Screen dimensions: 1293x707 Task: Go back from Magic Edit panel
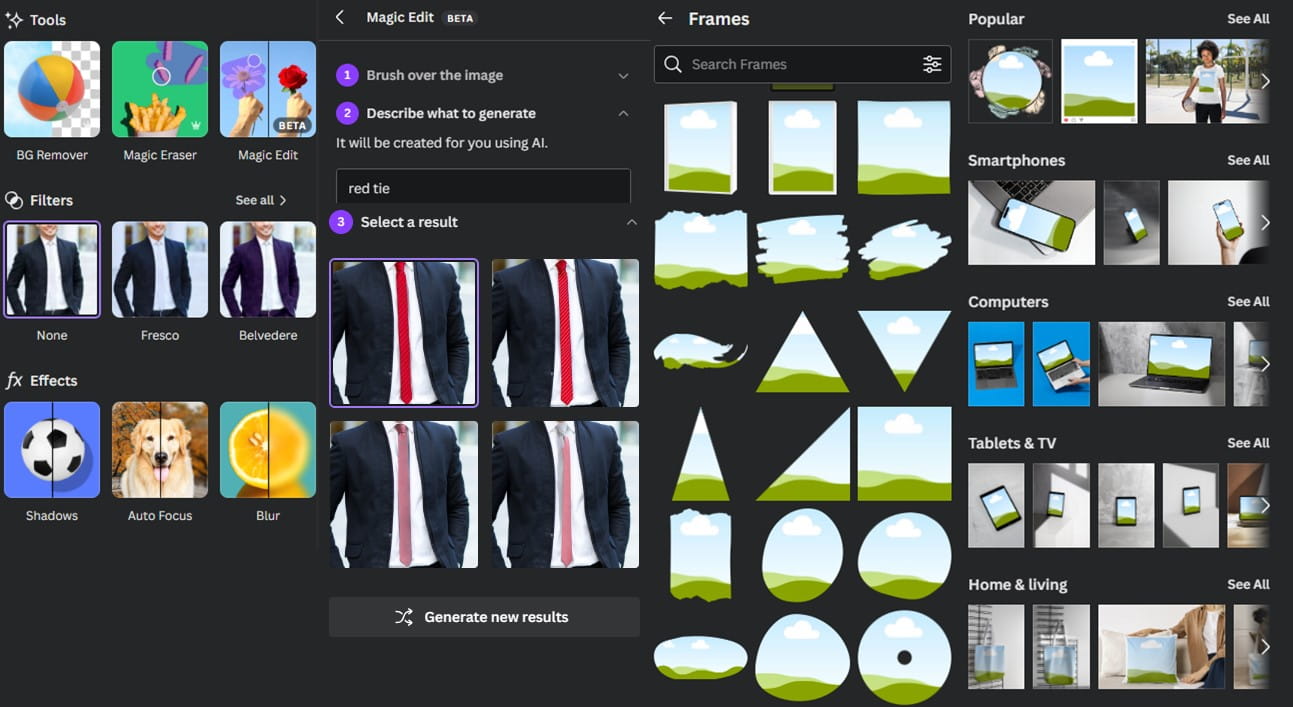click(340, 18)
